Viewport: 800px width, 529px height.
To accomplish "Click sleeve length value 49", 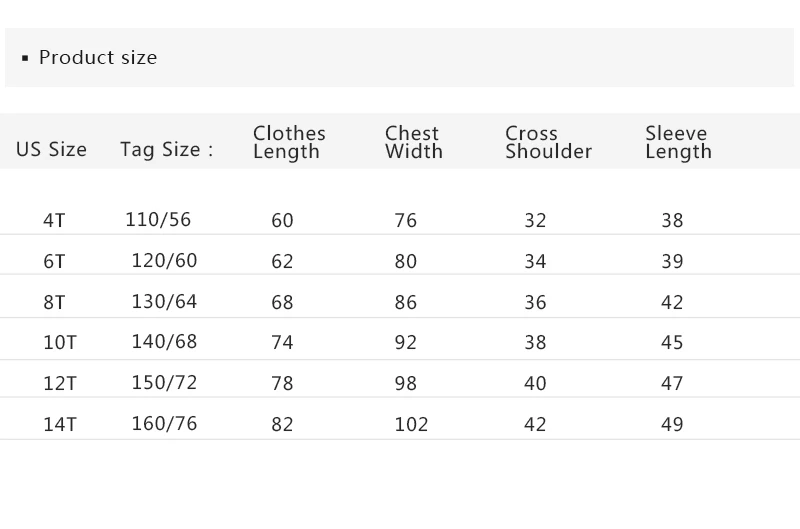I will click(672, 425).
